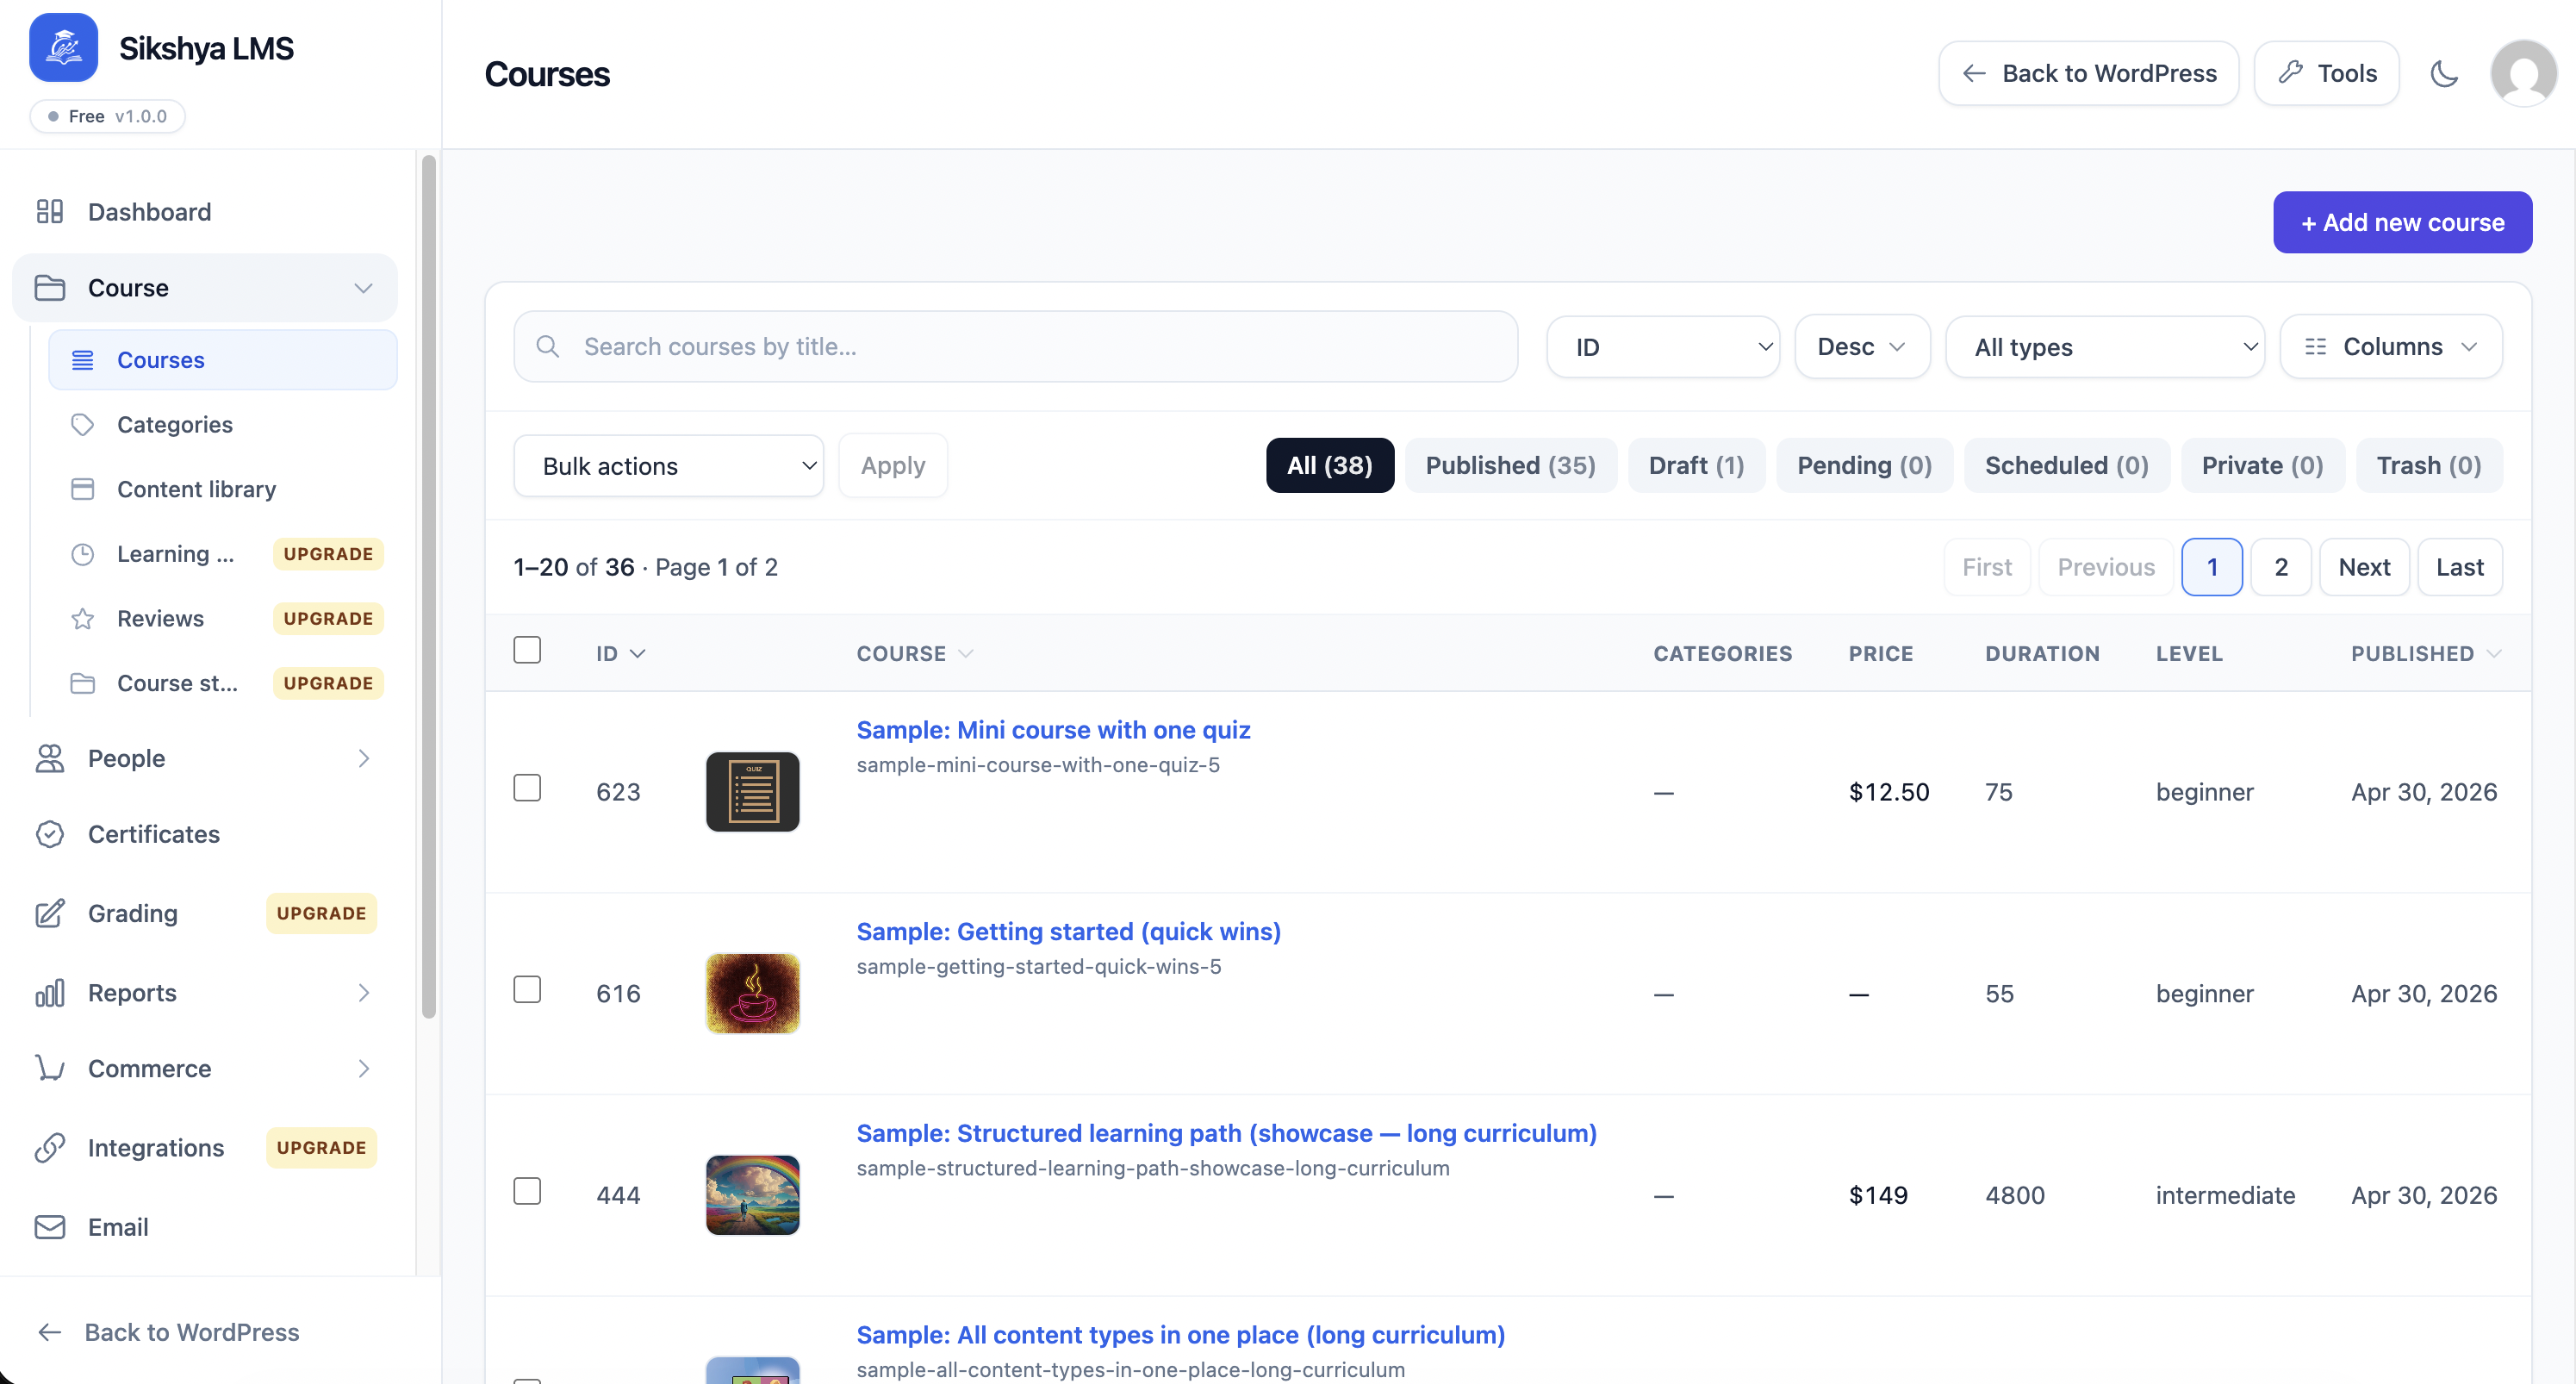Click the sidebar vertical scrollbar
The height and width of the screenshot is (1384, 2576).
click(429, 585)
